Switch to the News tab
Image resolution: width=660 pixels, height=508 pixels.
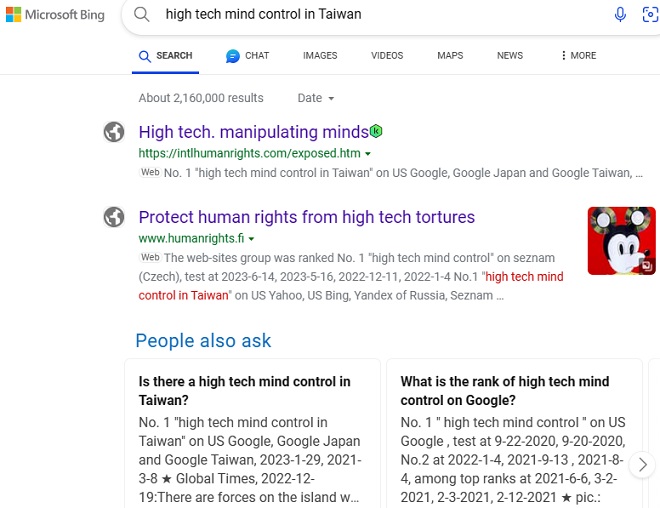click(x=510, y=56)
